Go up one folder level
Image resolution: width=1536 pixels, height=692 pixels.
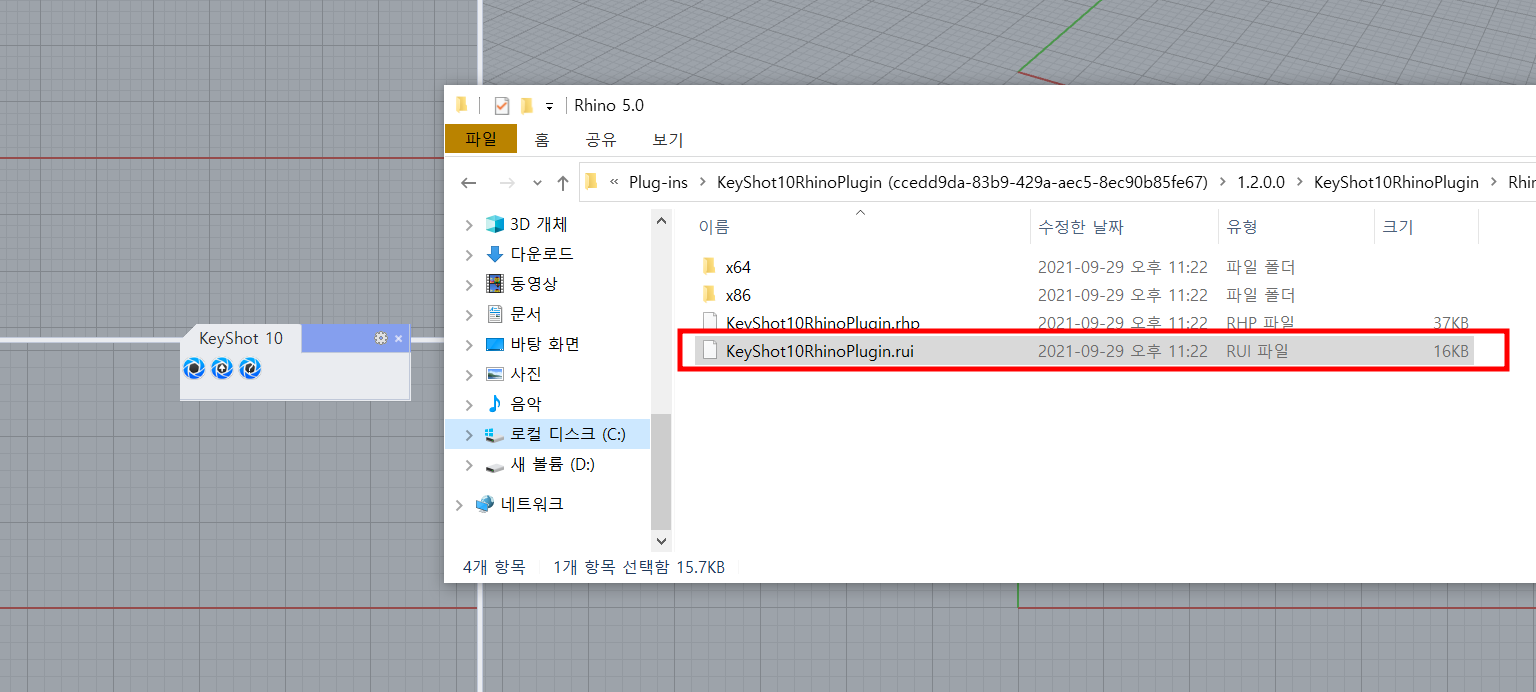[563, 182]
